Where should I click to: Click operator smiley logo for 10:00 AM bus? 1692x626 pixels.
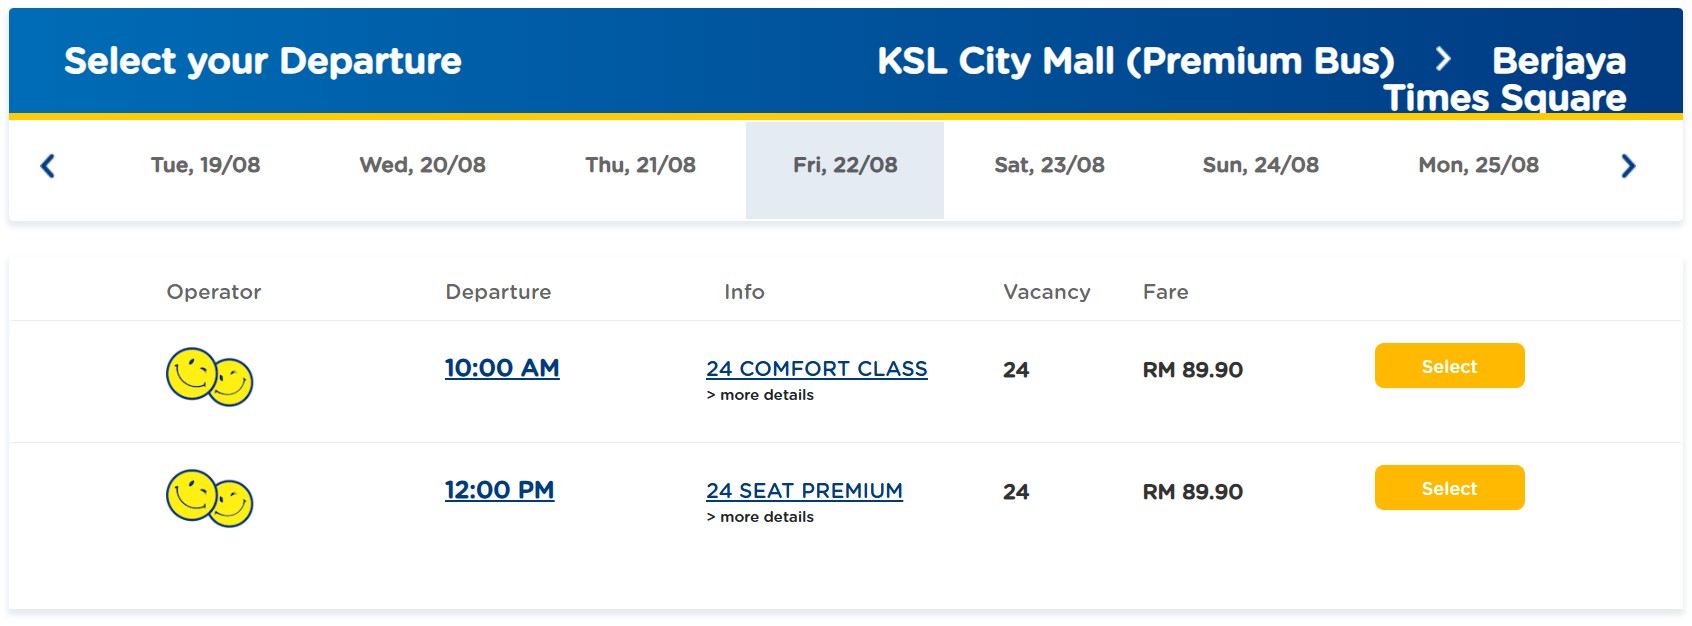point(209,377)
